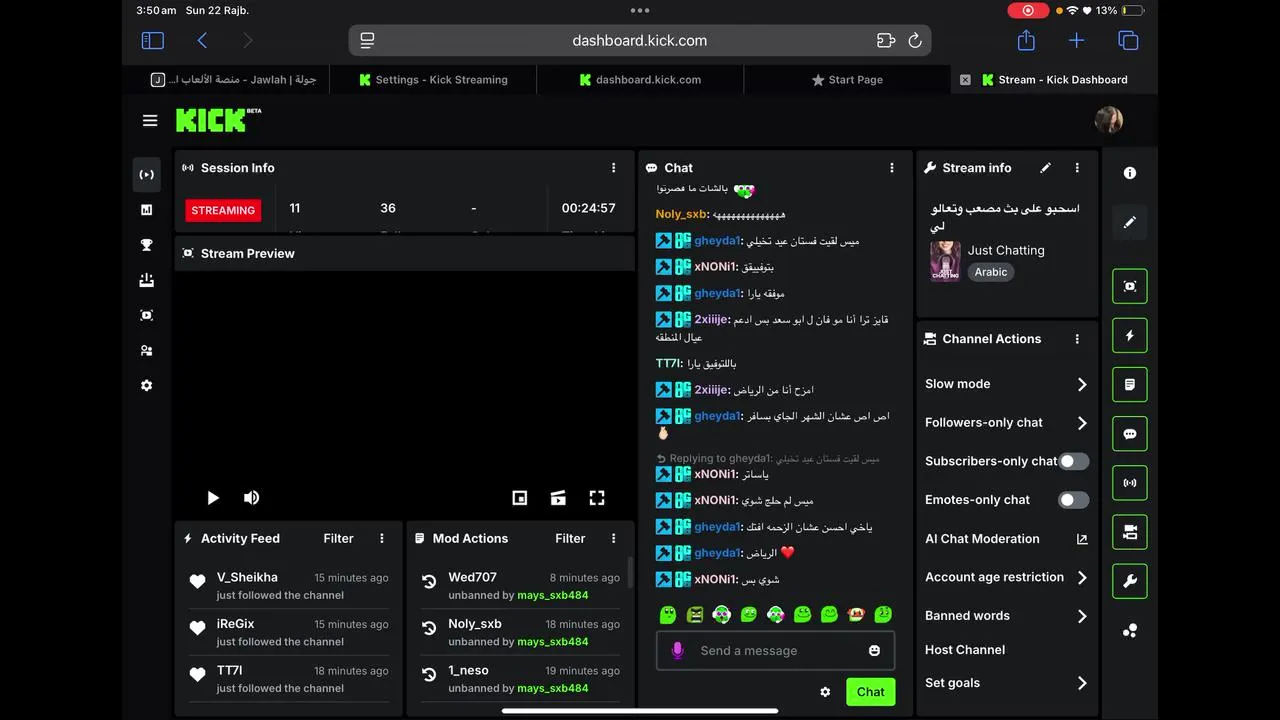The image size is (1280, 720).
Task: Enter fullscreen on stream preview
Action: 597,498
